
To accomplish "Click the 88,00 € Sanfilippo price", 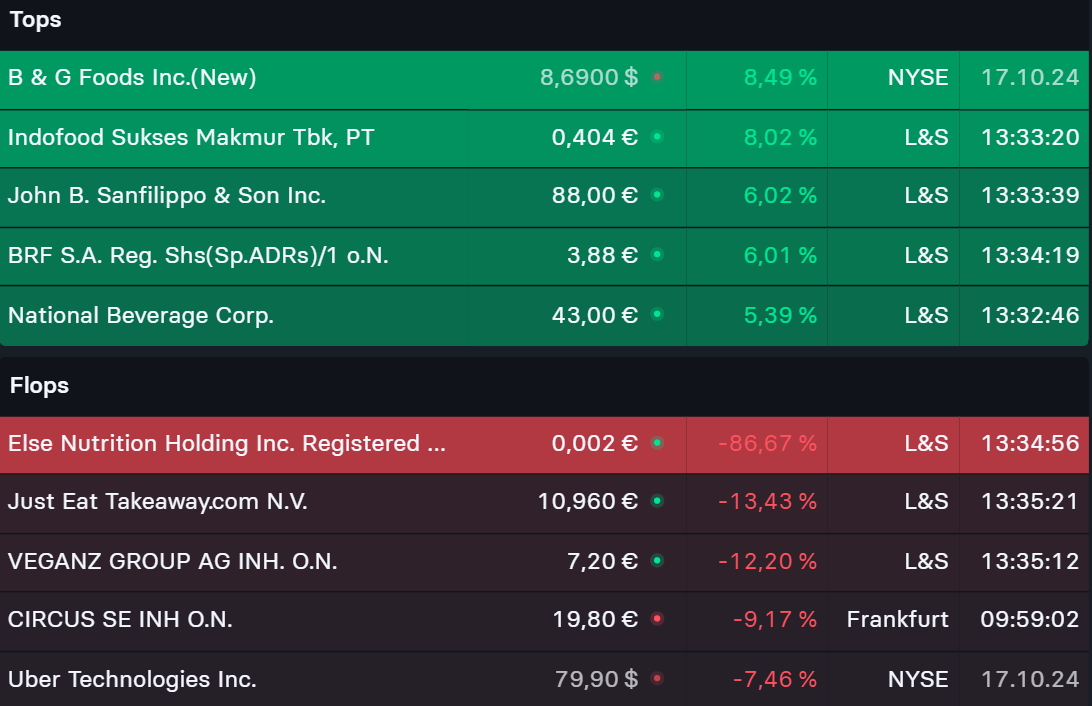I will tap(594, 195).
